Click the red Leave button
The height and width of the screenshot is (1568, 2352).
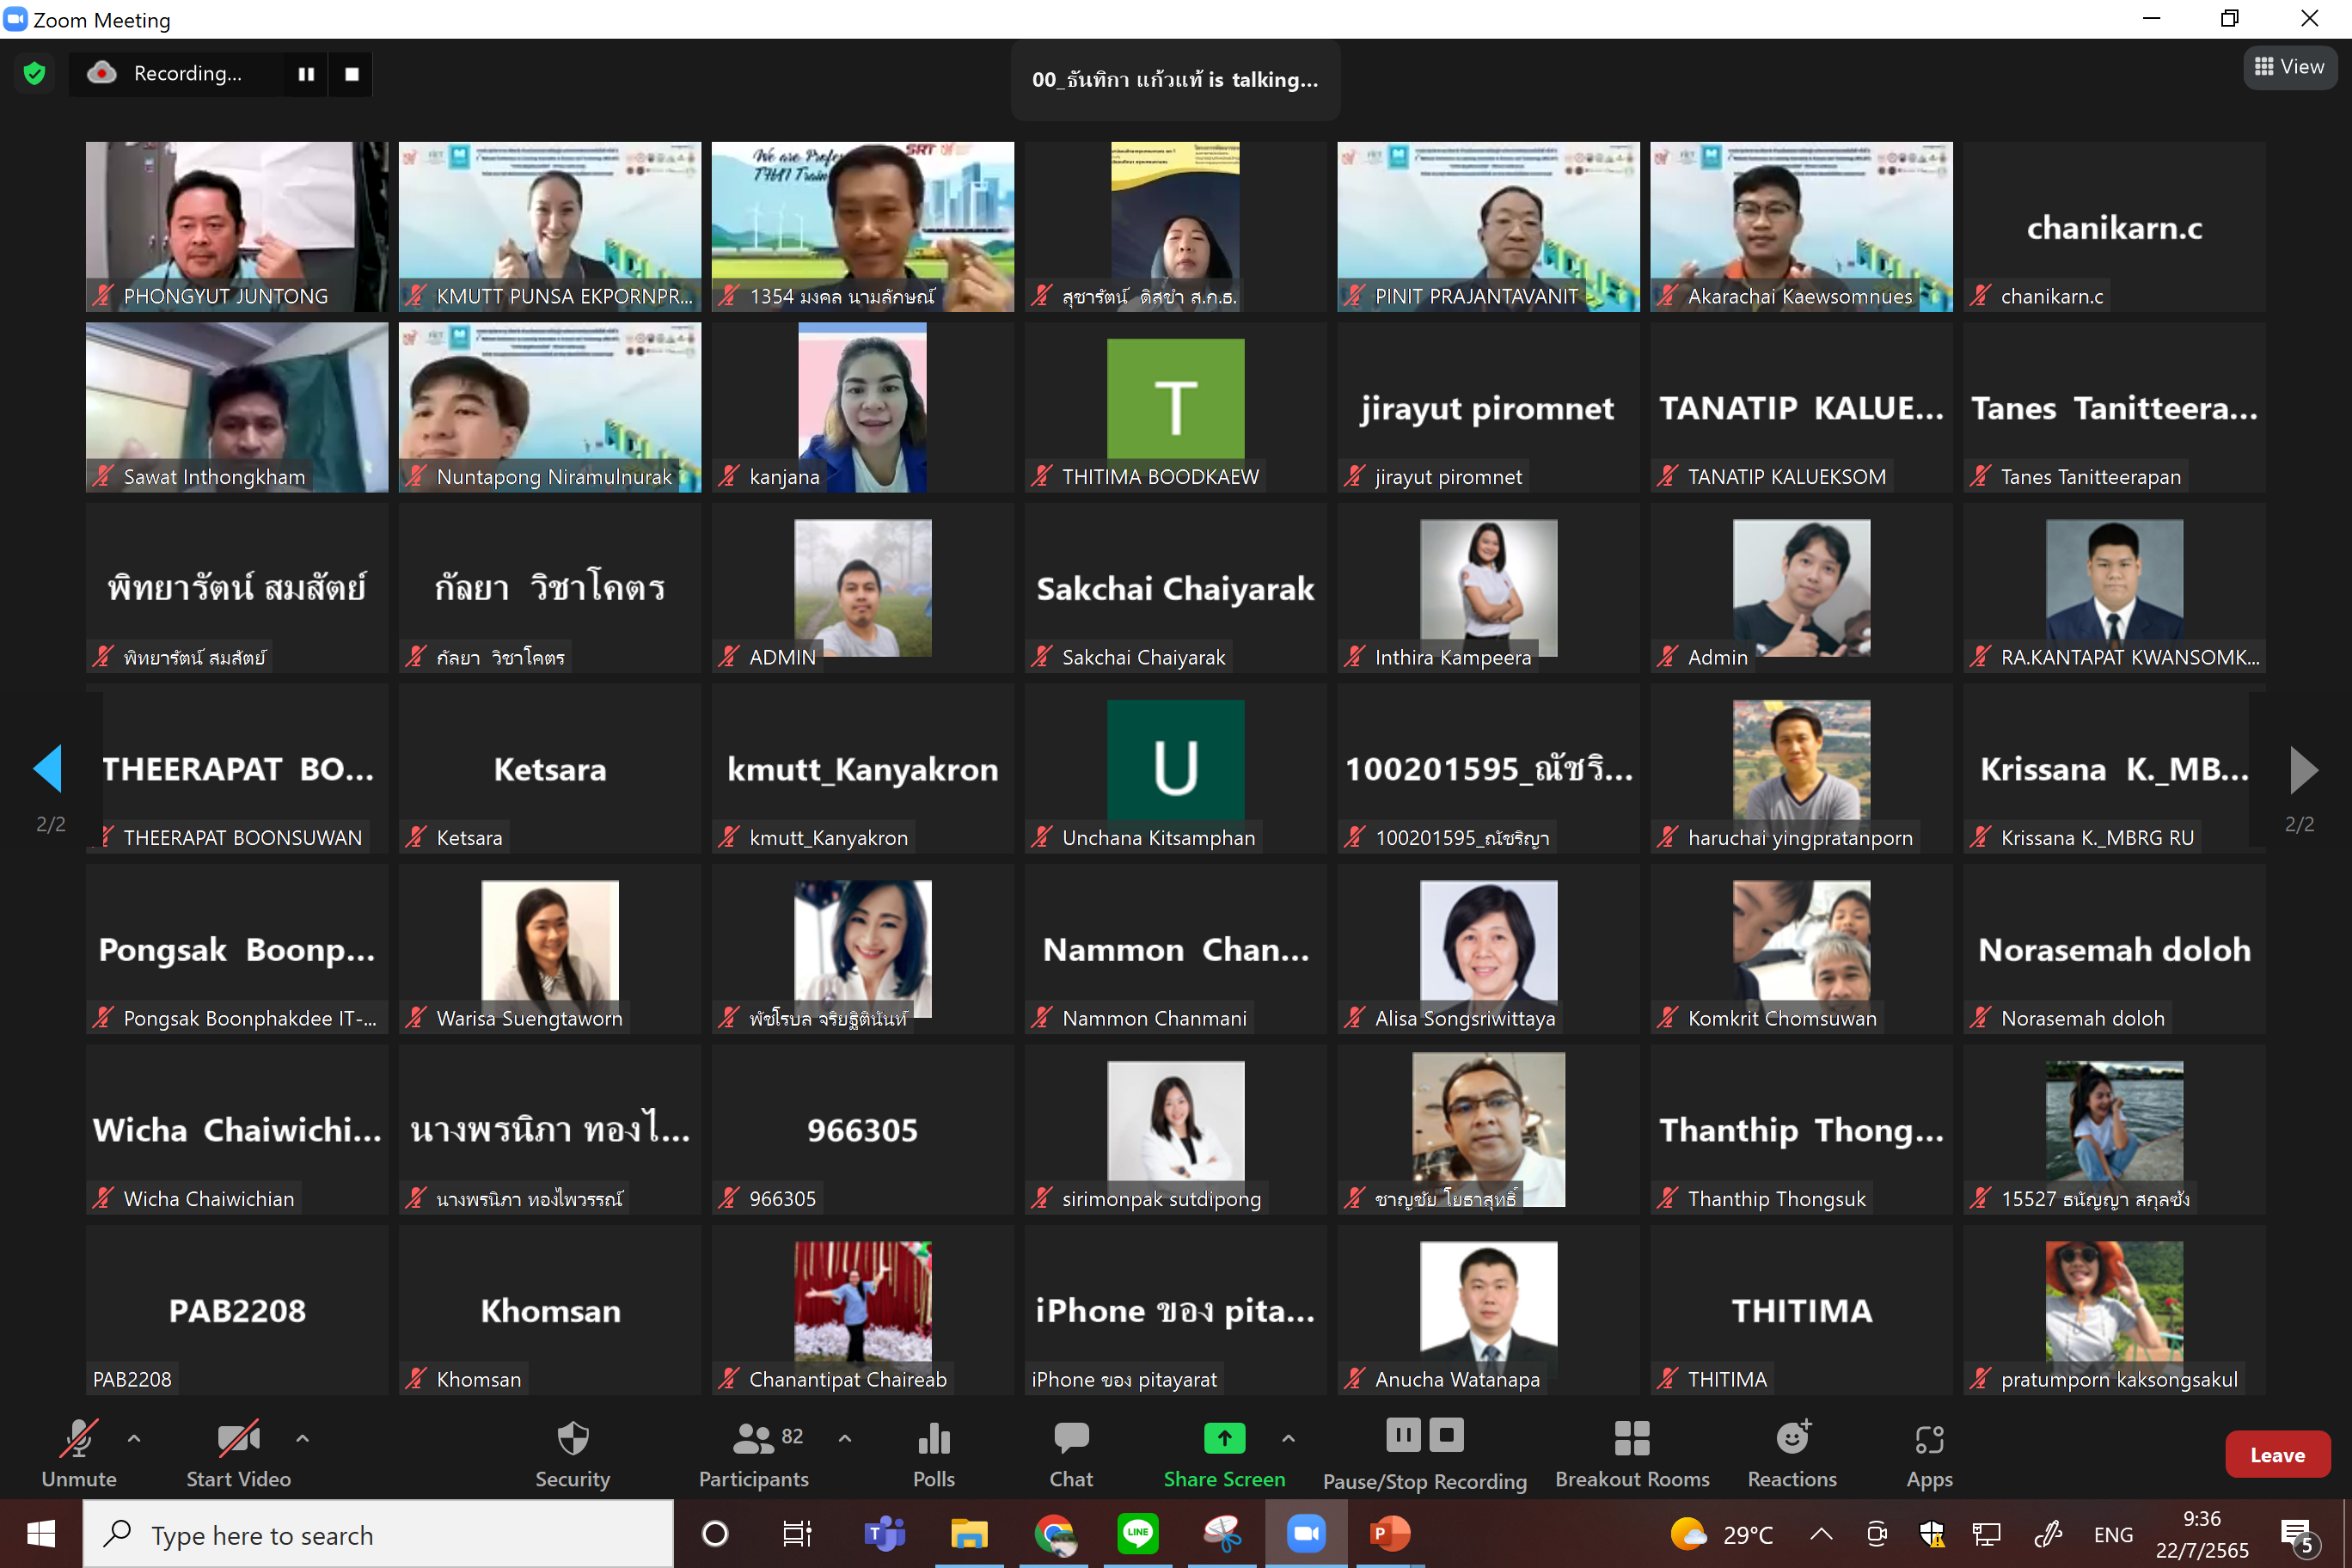(2276, 1455)
